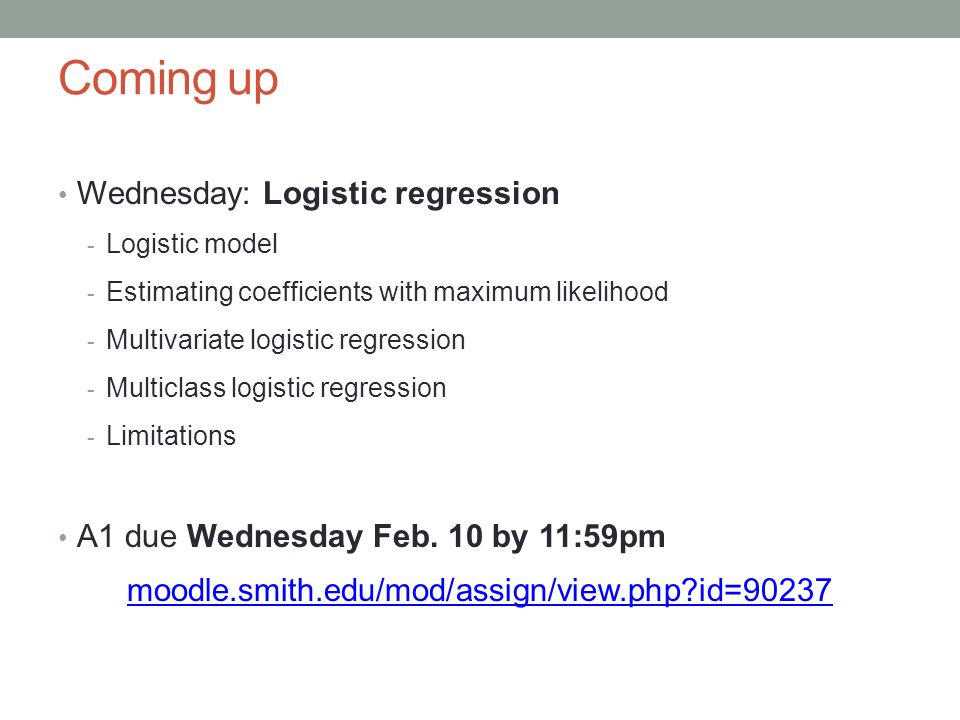Viewport: 960px width, 720px height.
Task: Click the 'Limitations' sub-bullet
Action: pyautogui.click(x=171, y=436)
